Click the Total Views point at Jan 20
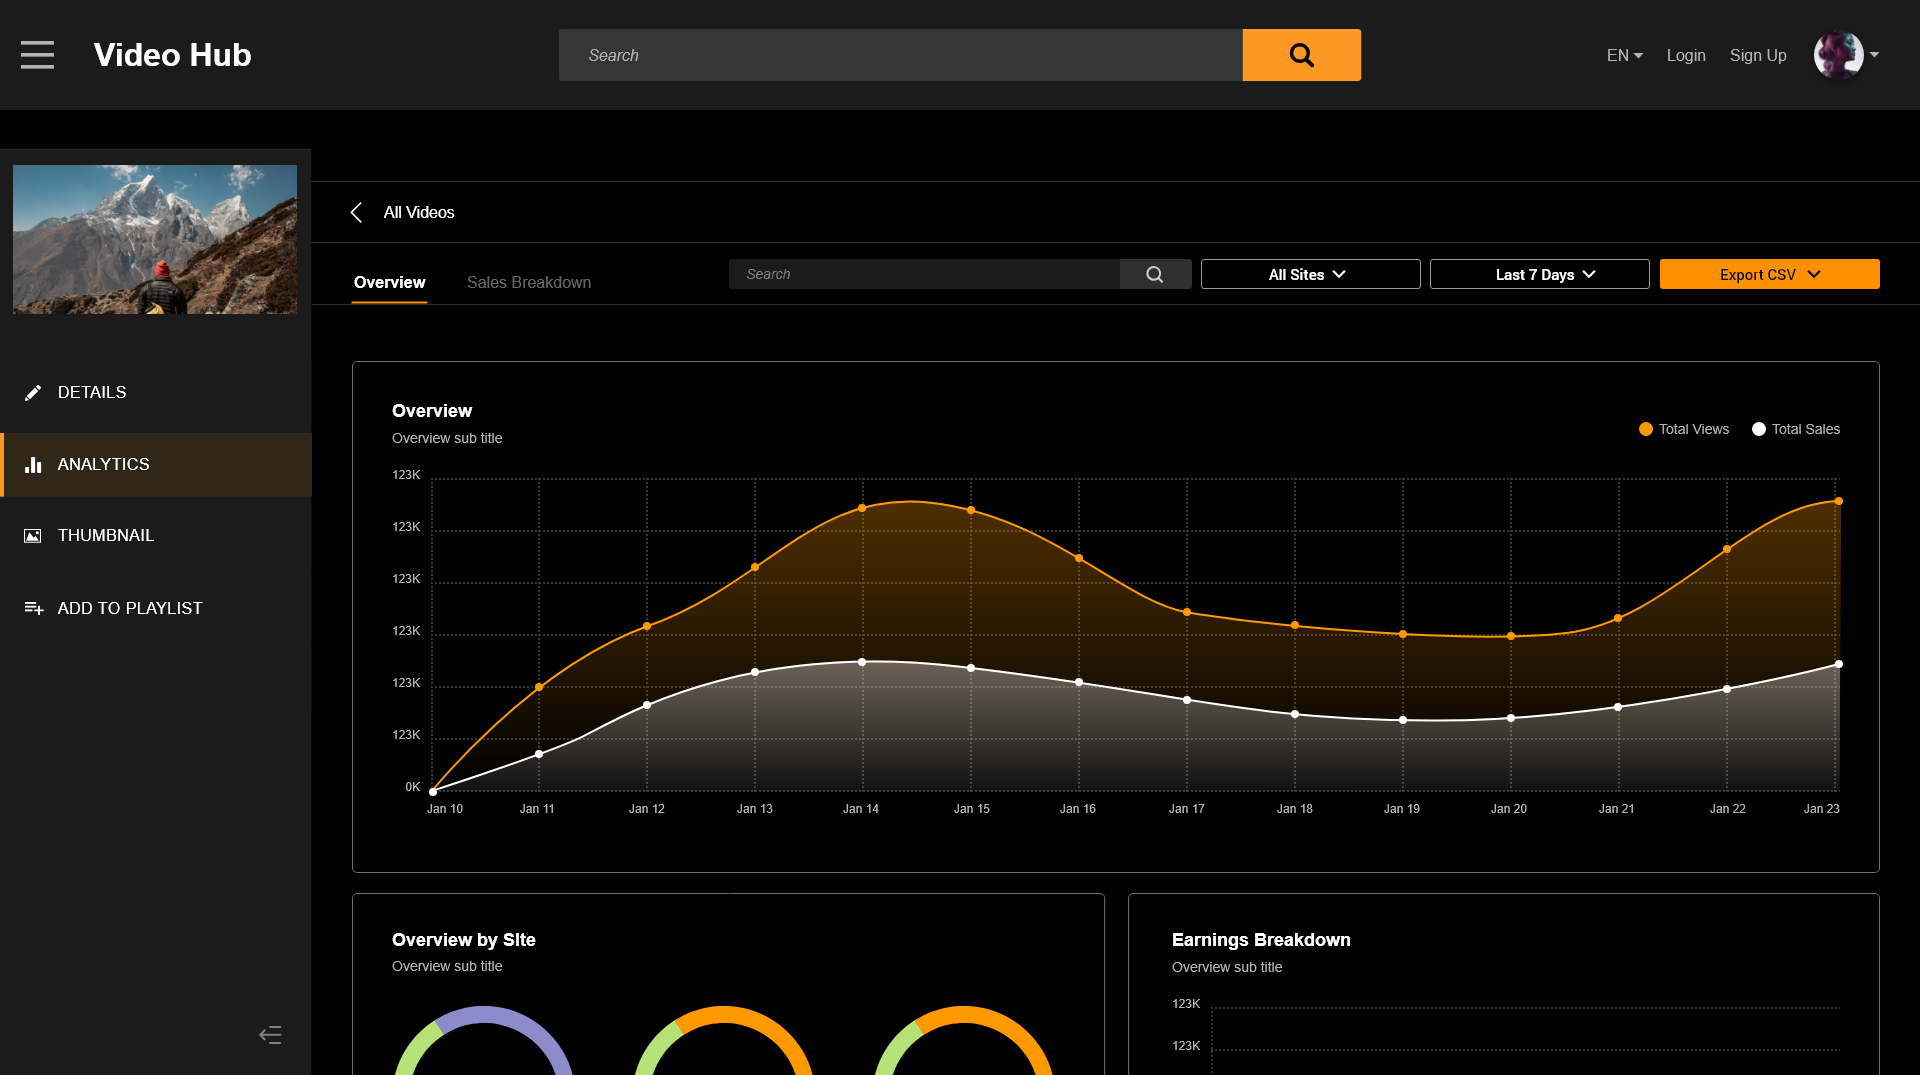This screenshot has height=1075, width=1920. click(x=1511, y=636)
